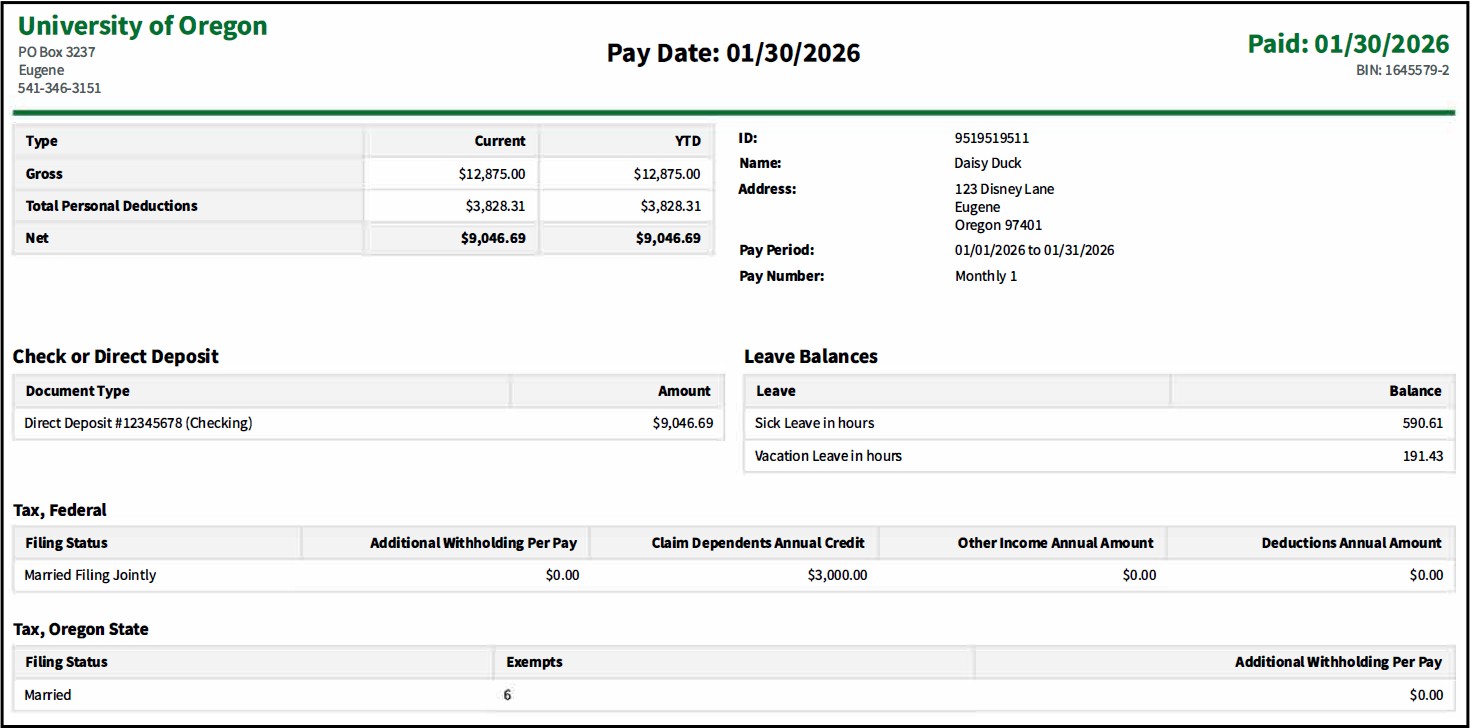This screenshot has height=728, width=1470.
Task: Select the "Sick Leave in hours" row
Action: click(1100, 423)
